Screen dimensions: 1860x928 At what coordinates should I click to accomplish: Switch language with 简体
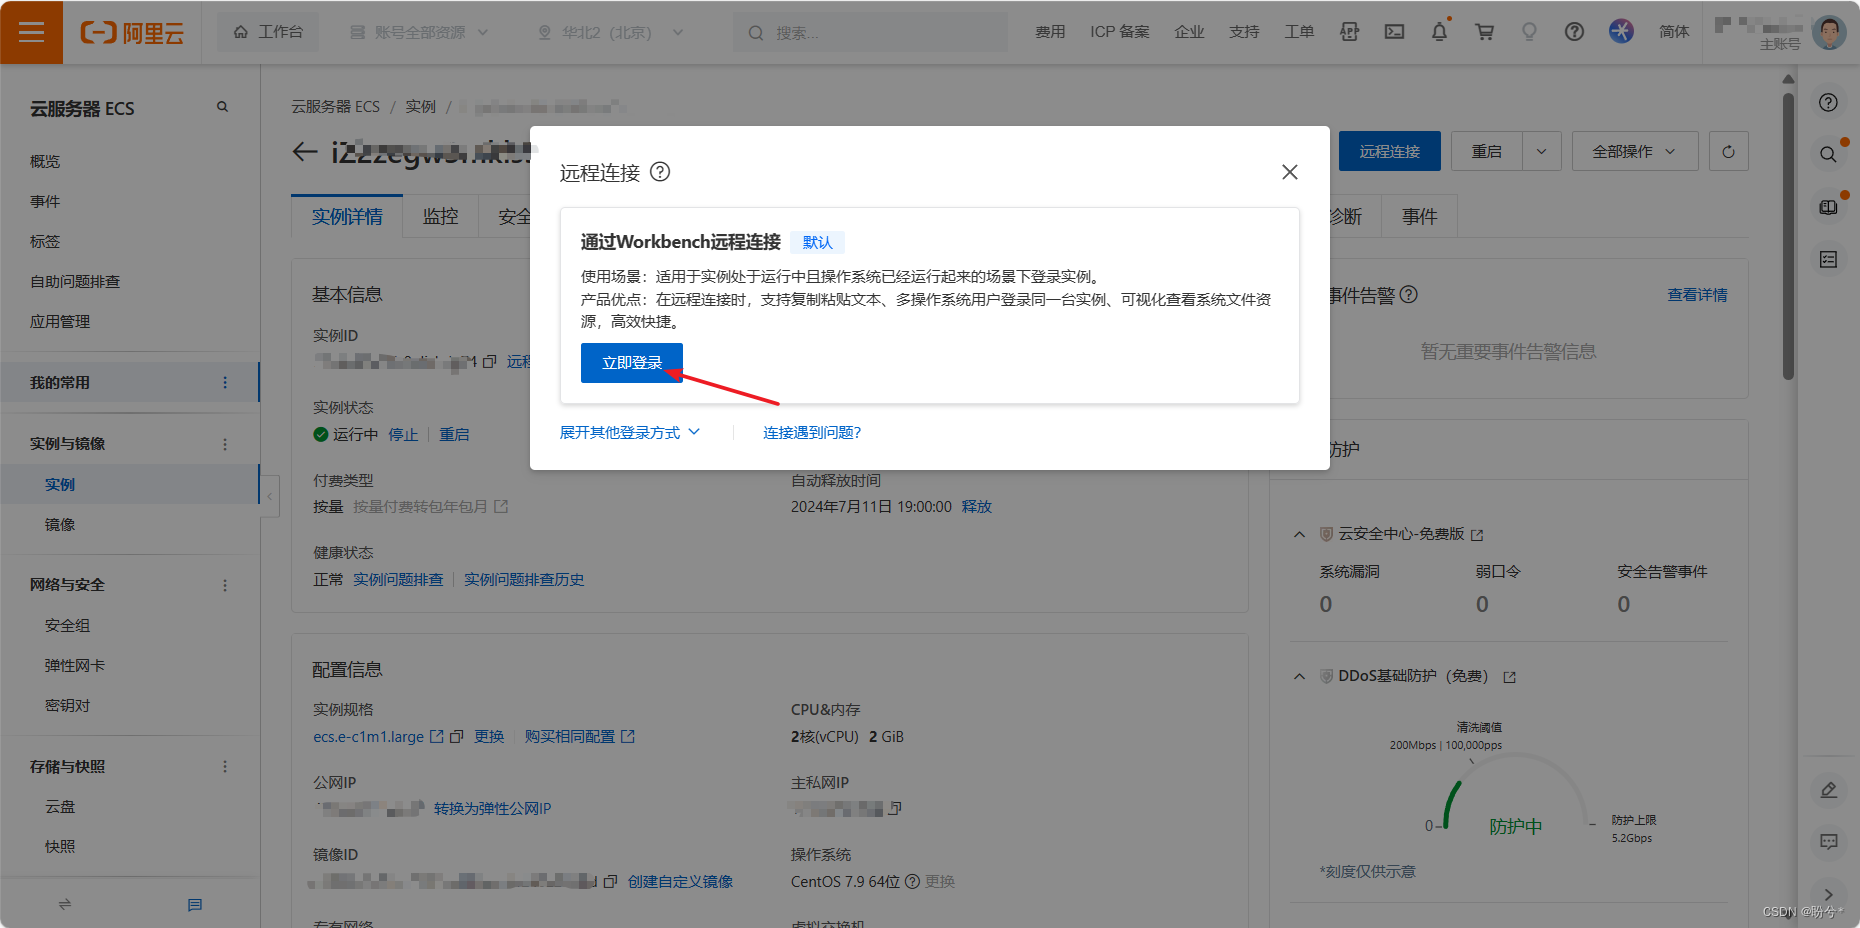1674,32
